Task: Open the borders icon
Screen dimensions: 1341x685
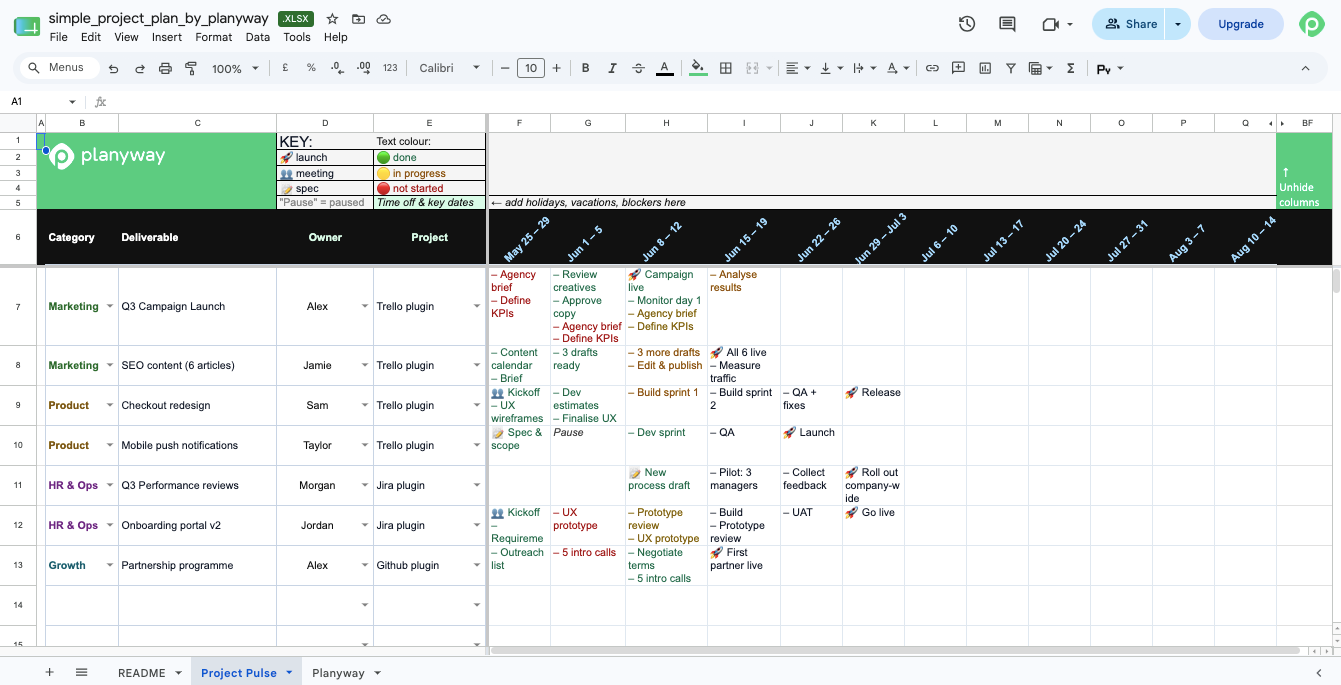Action: click(726, 68)
